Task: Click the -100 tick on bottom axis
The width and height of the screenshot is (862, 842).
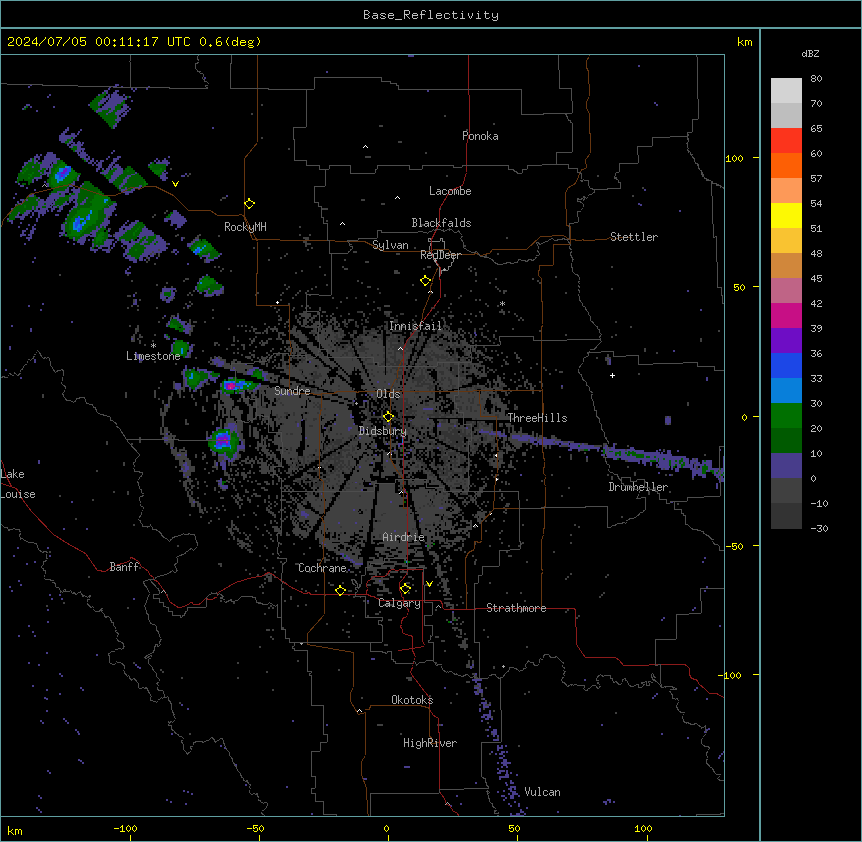Action: click(125, 828)
